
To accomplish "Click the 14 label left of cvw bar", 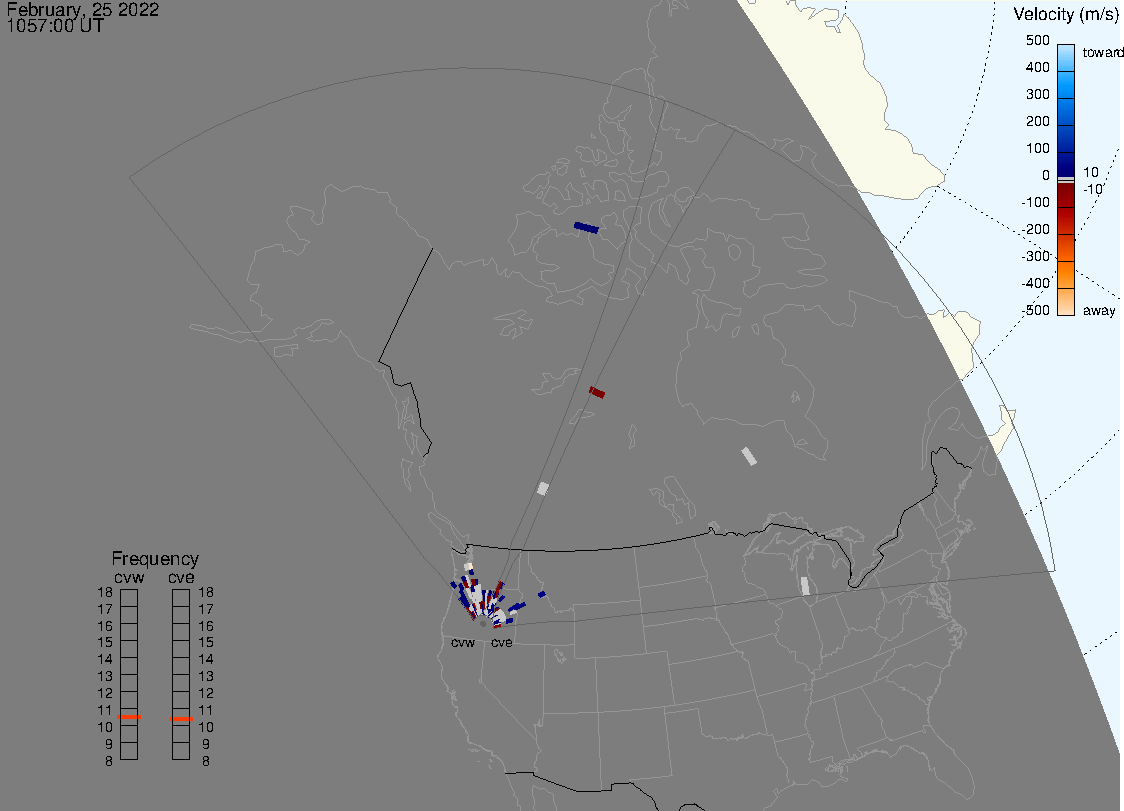I will pos(105,659).
